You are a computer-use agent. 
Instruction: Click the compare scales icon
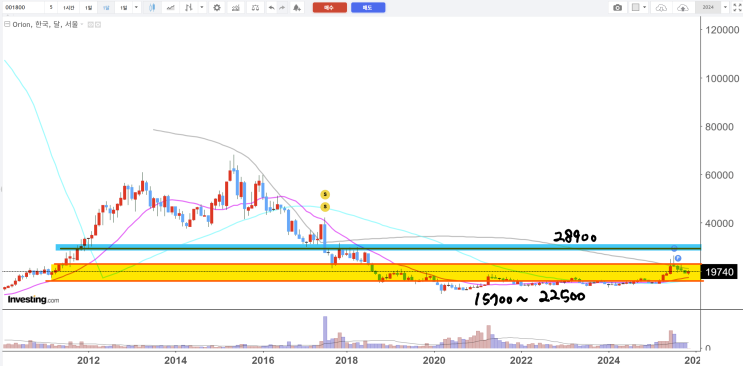pyautogui.click(x=255, y=8)
